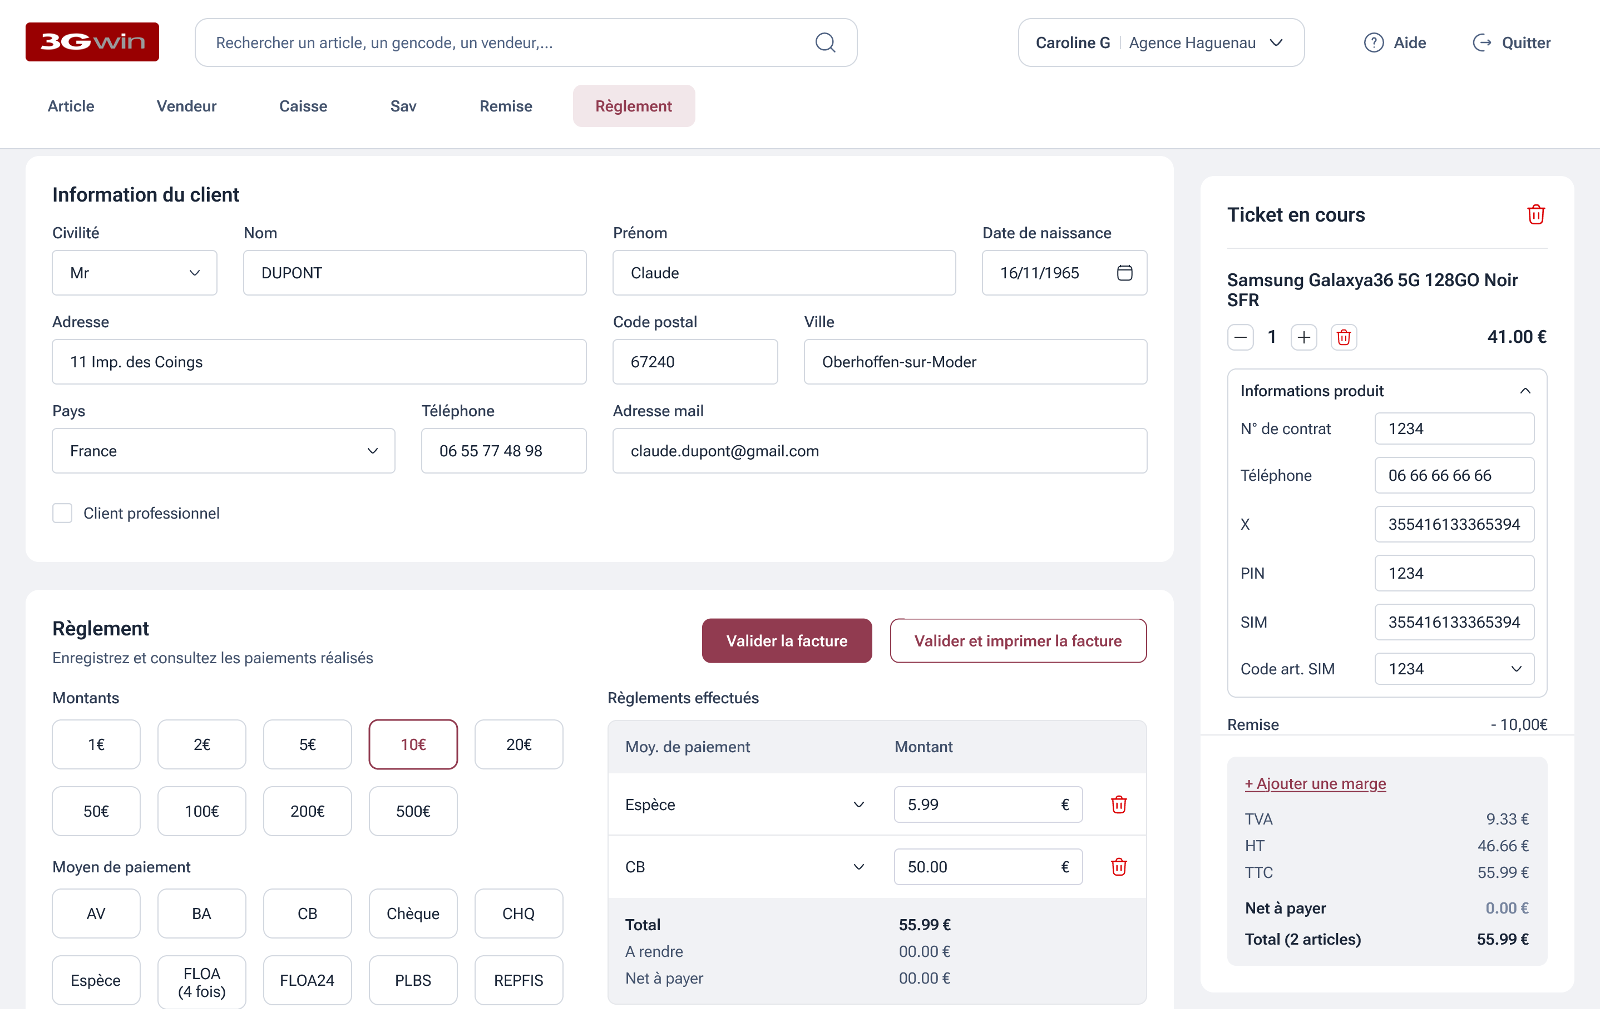
Task: Remove the Samsung Galaxya36 article with trash icon
Action: point(1343,337)
